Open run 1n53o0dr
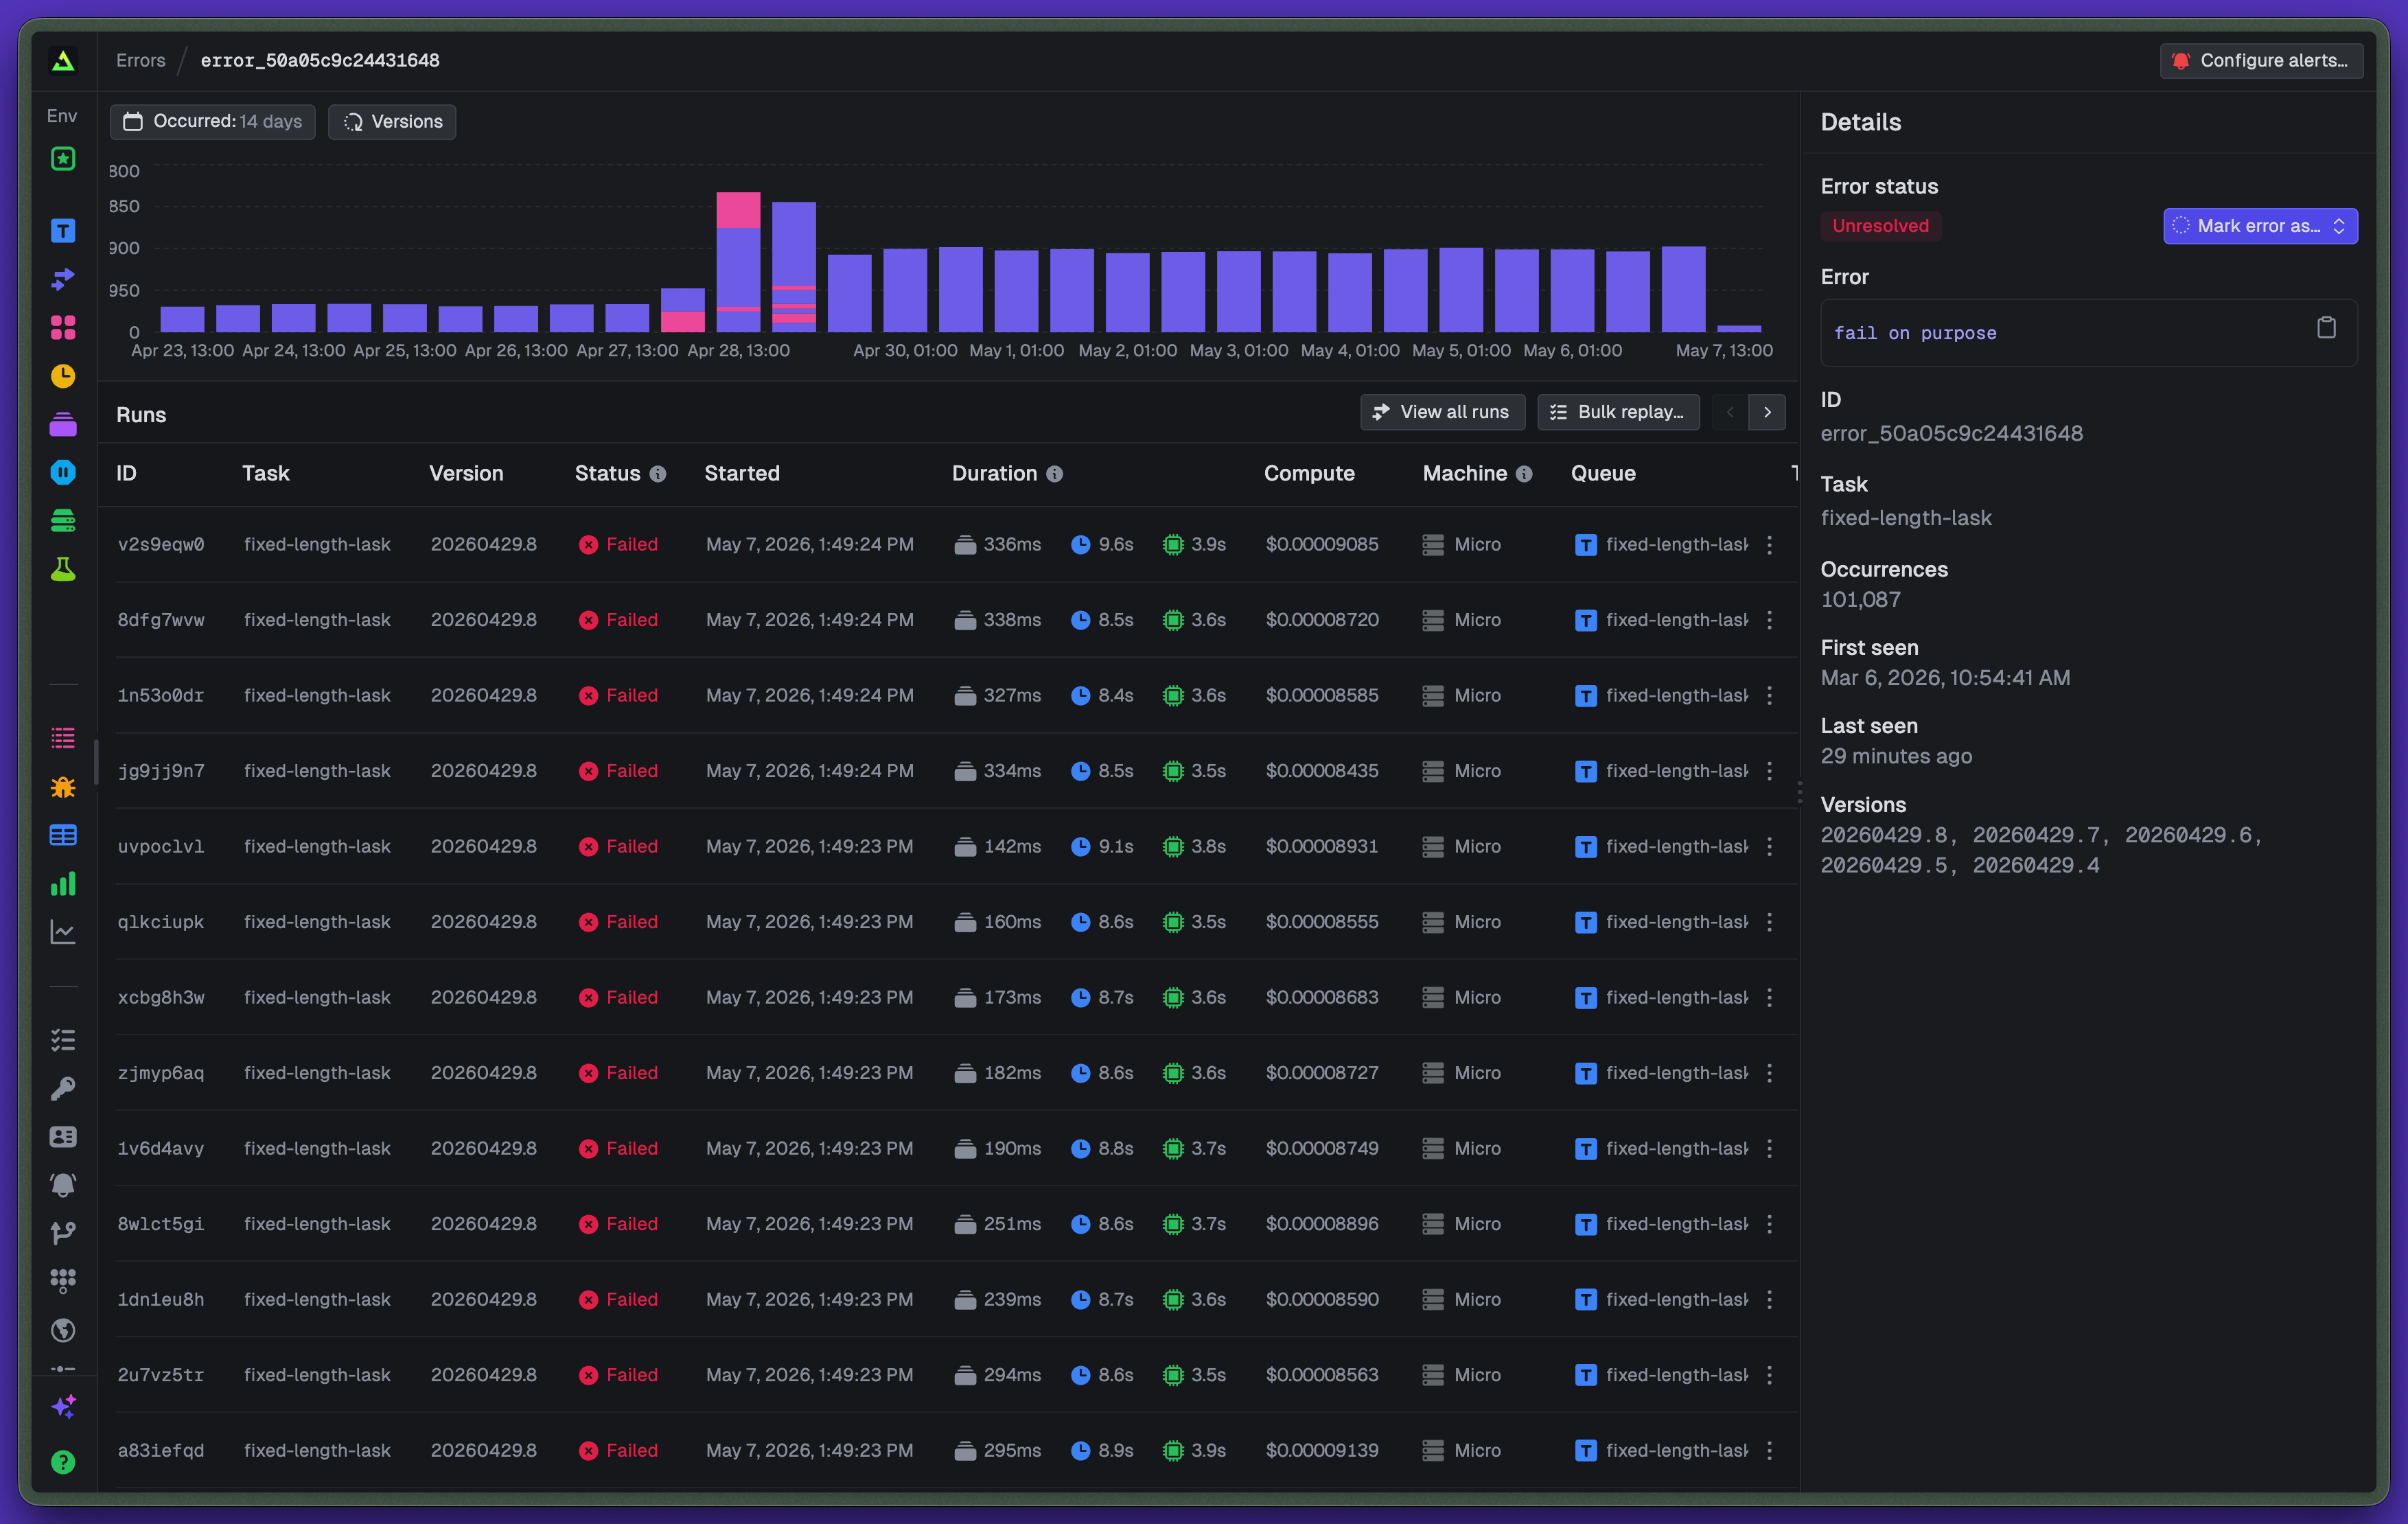The width and height of the screenshot is (2408, 1524). coord(161,696)
